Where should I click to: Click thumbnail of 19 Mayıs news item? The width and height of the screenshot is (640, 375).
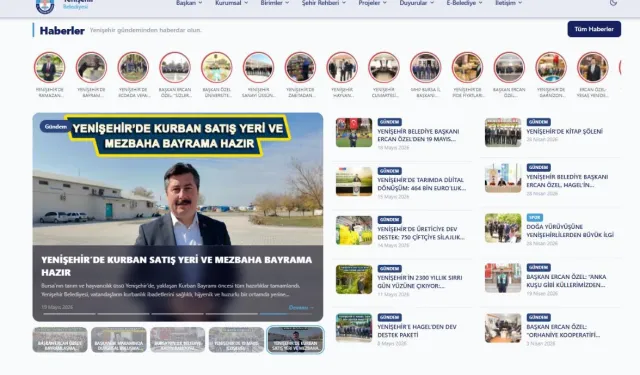pyautogui.click(x=354, y=133)
